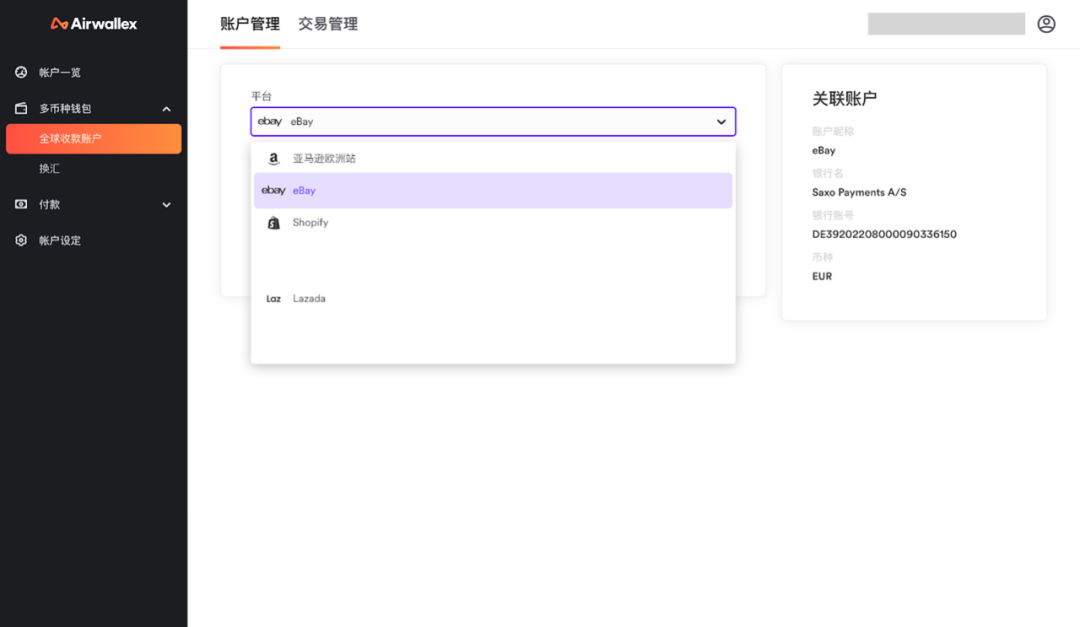Click the Amazon logo in dropdown list

(x=273, y=159)
